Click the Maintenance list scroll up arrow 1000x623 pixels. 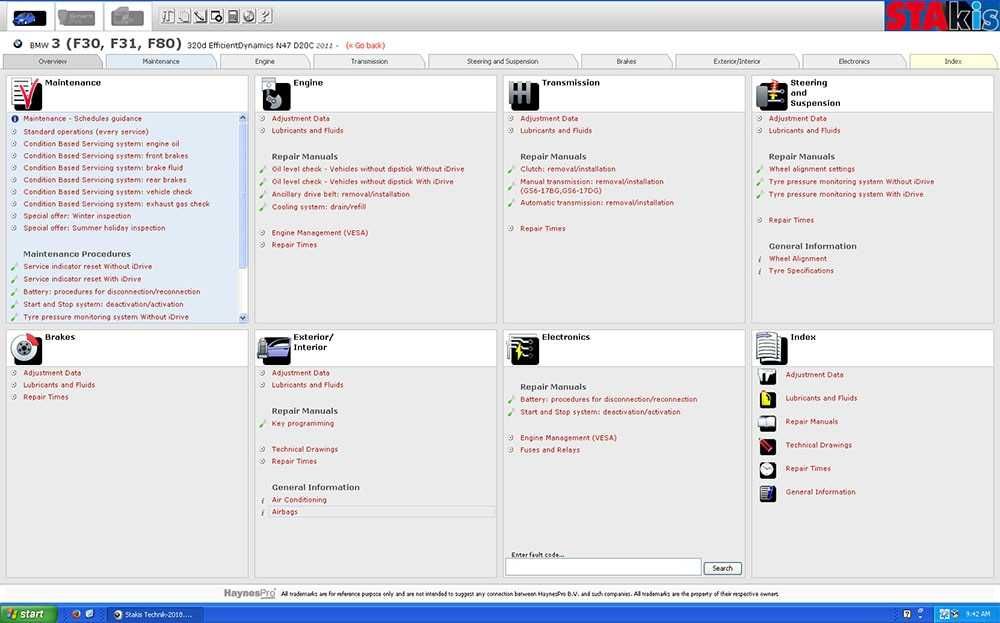click(x=242, y=118)
